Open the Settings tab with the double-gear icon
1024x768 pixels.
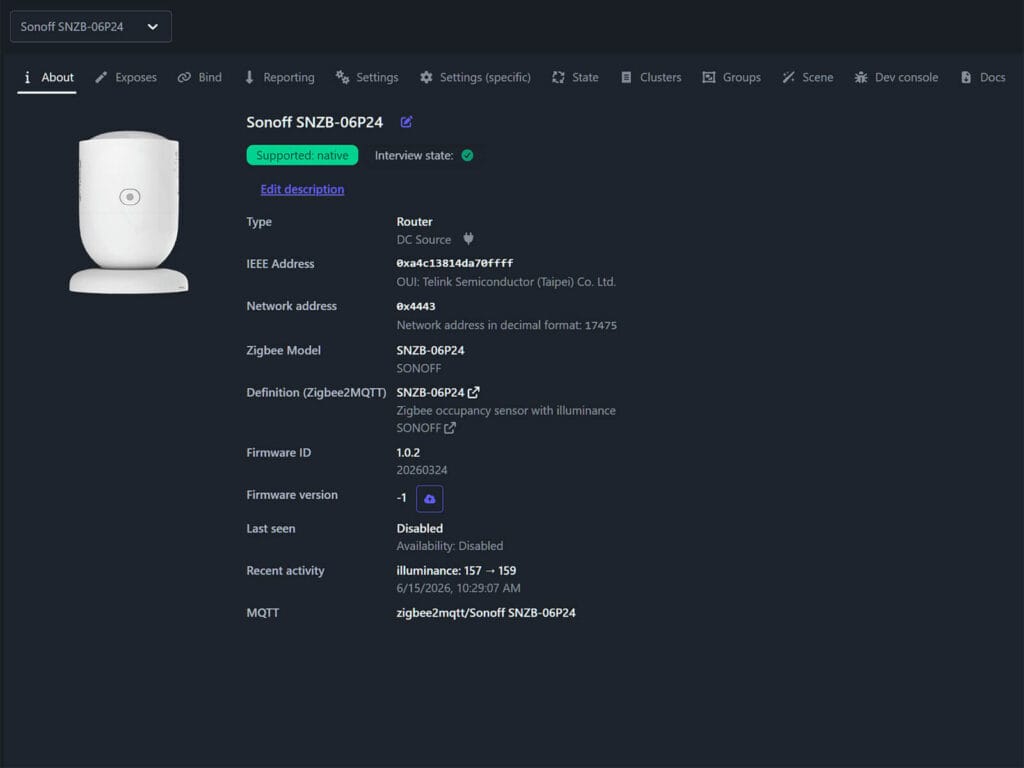coord(367,77)
